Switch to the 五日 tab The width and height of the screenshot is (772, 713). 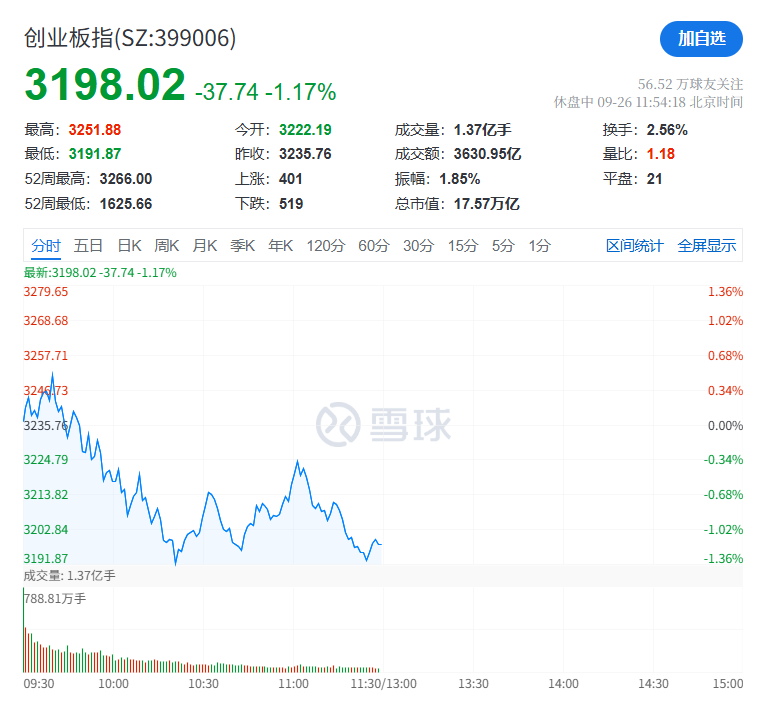click(88, 246)
